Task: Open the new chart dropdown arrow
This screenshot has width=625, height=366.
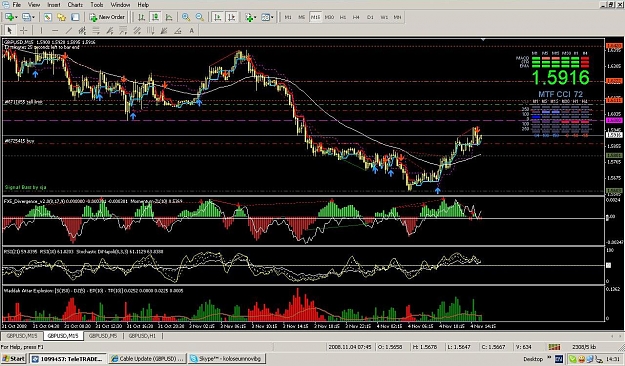Action: 17,17
